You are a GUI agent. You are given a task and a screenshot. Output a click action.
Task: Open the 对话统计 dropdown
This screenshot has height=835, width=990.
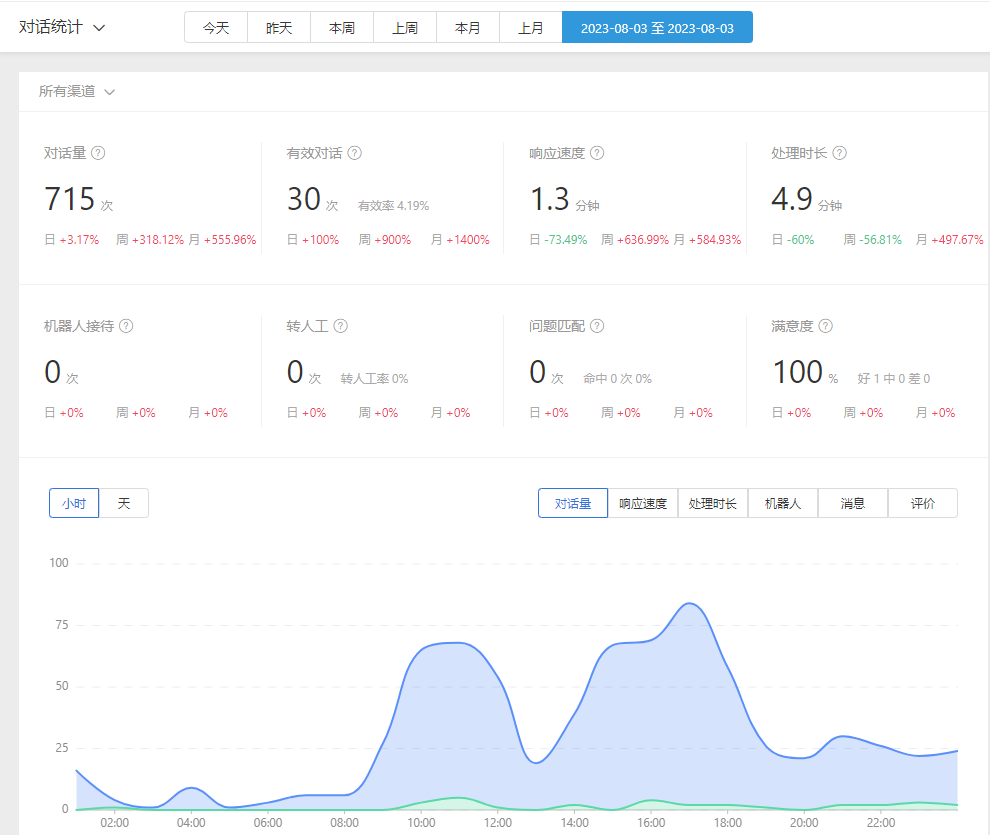62,28
